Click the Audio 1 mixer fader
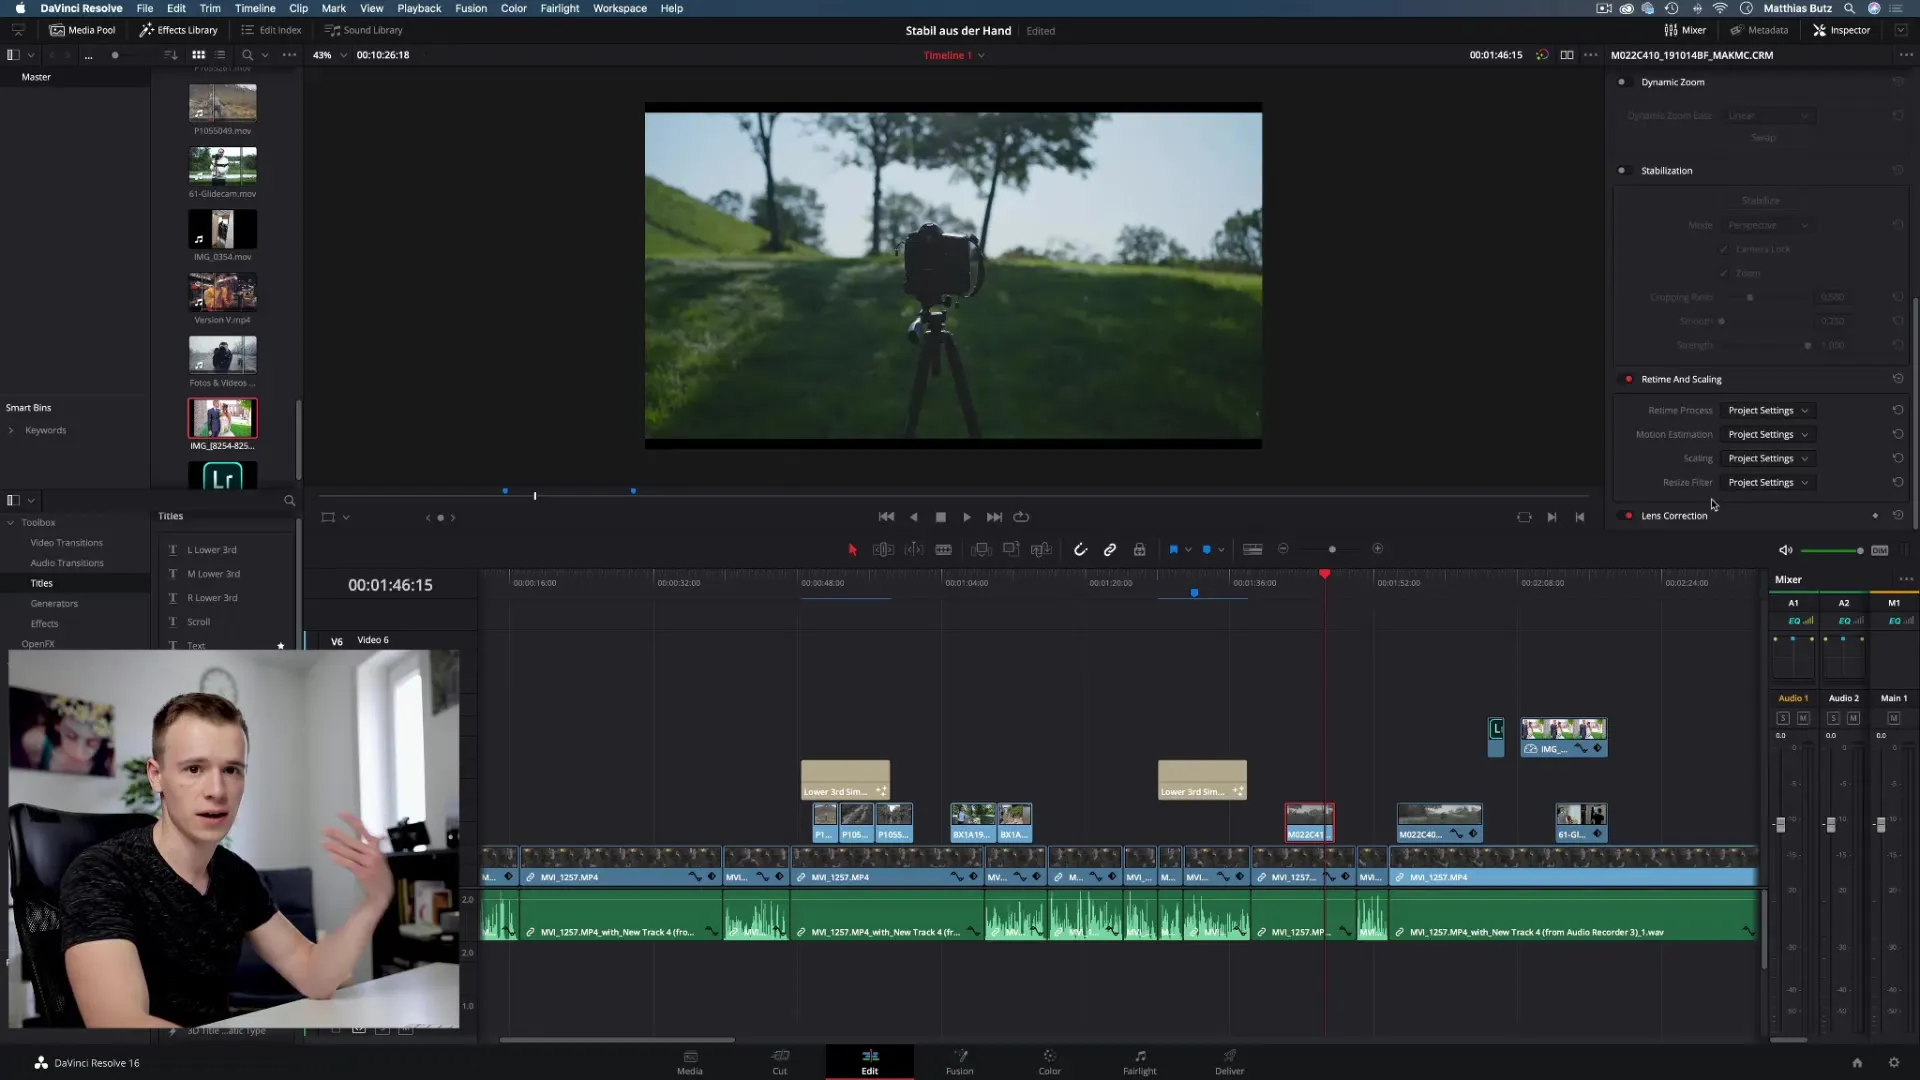 click(x=1780, y=825)
